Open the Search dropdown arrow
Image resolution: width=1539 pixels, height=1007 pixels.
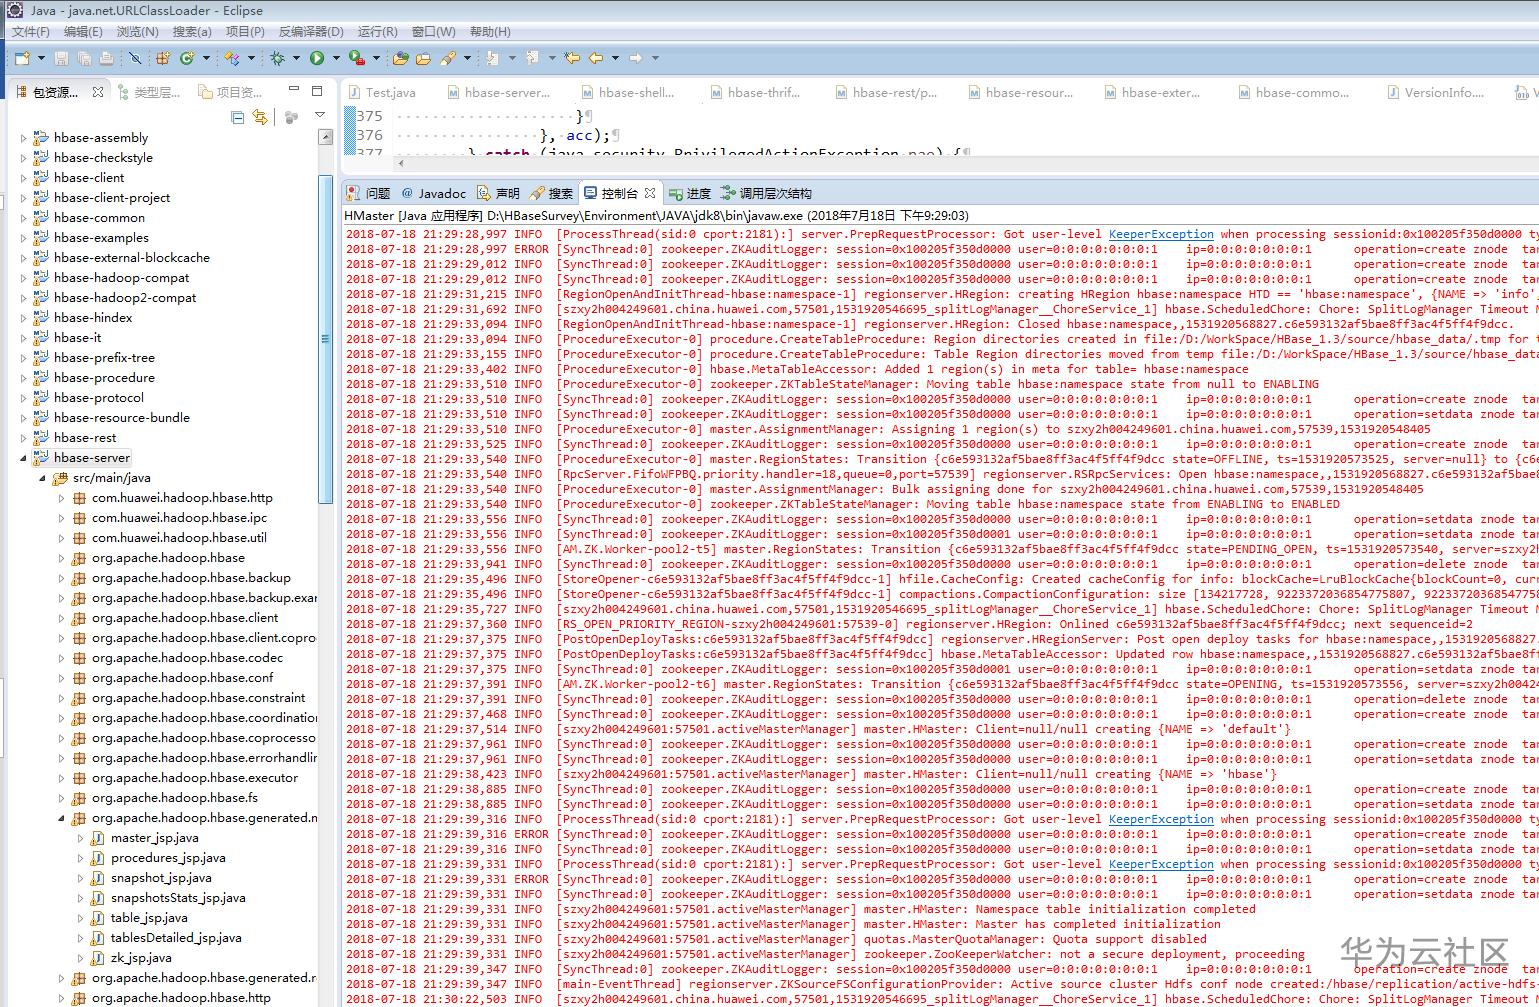pos(467,59)
